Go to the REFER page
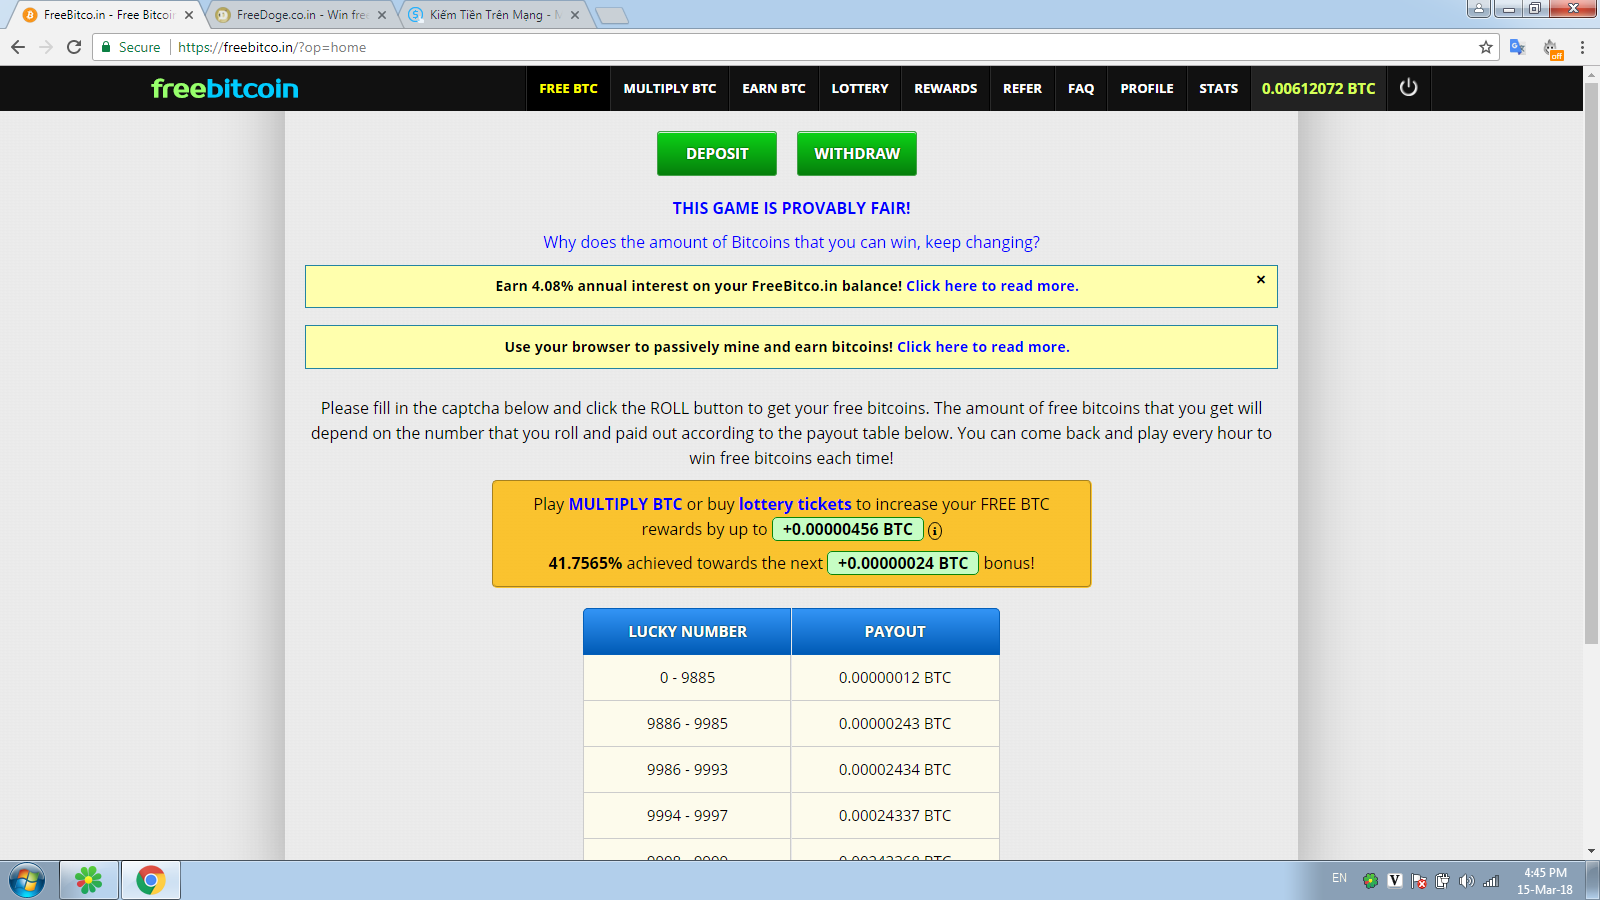Viewport: 1600px width, 900px height. click(x=1022, y=88)
